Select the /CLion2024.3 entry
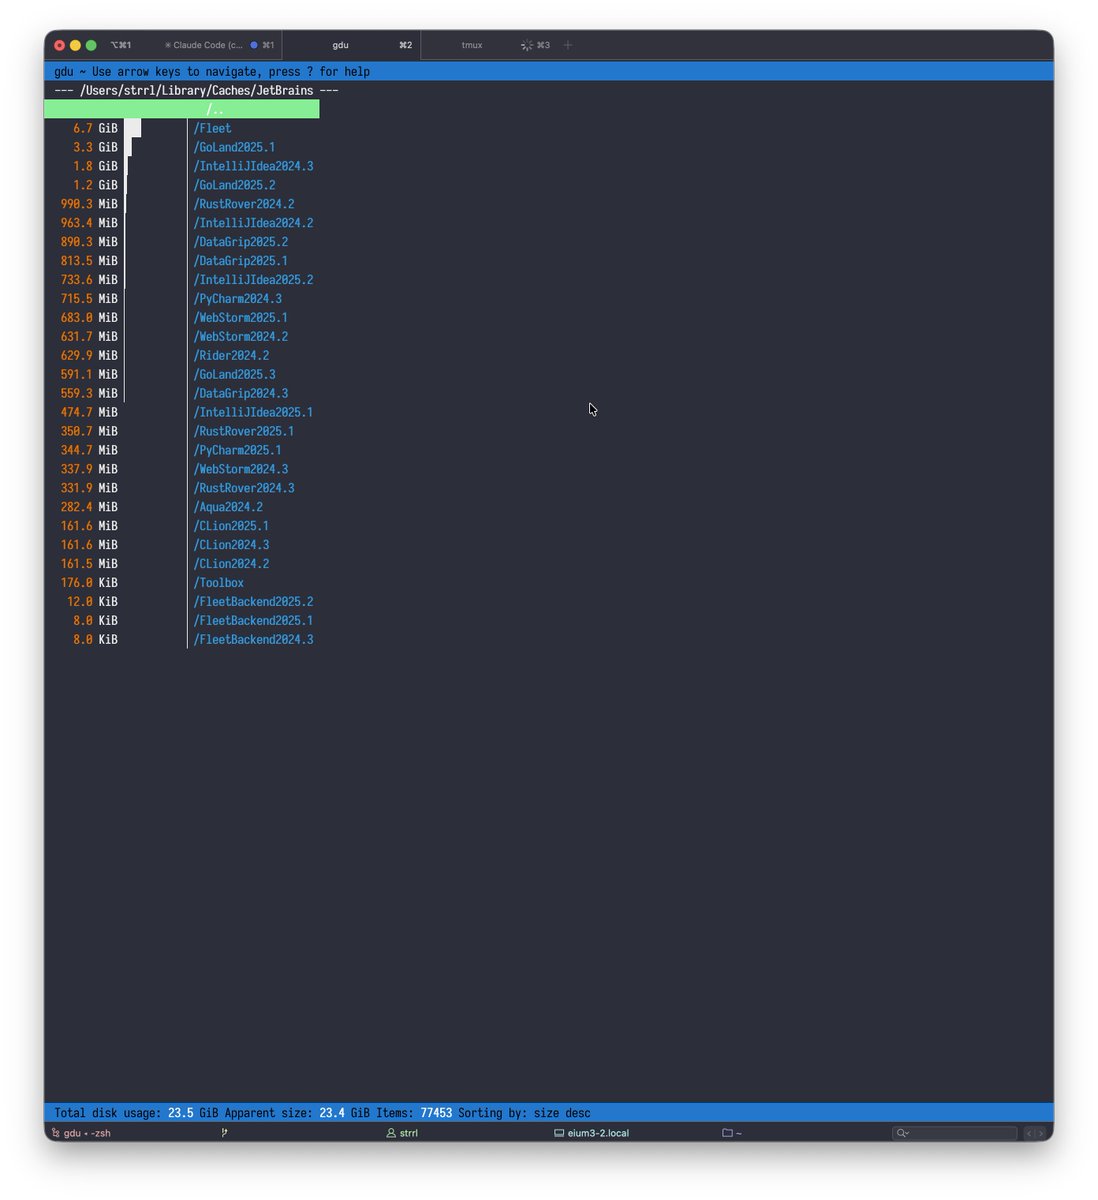The image size is (1098, 1200). [231, 546]
